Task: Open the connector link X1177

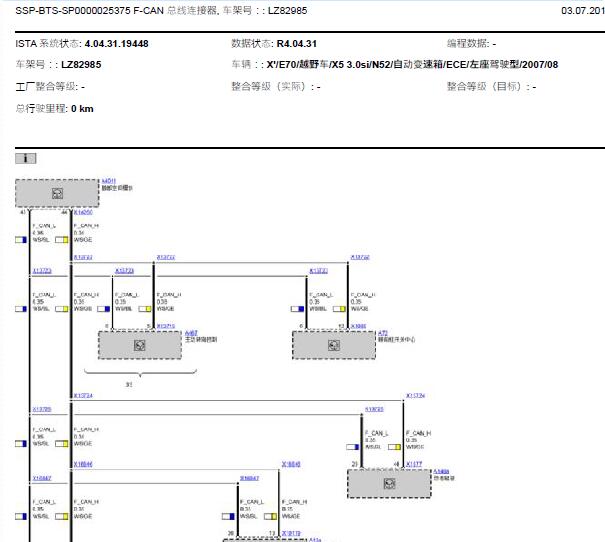Action: point(414,464)
